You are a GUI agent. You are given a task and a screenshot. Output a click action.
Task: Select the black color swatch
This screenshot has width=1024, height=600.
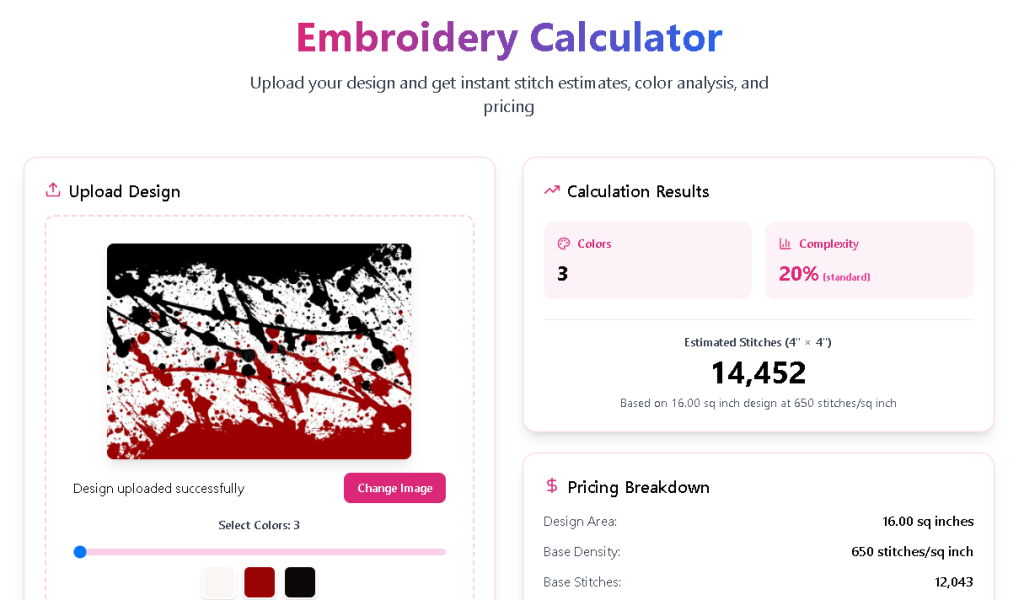300,582
